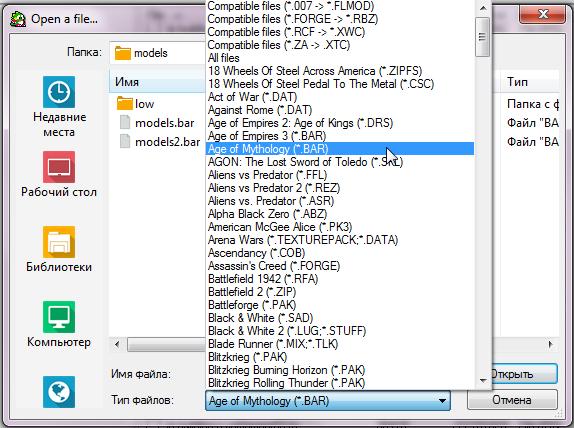Select Black & White (*.SAD)
This screenshot has height=428, width=574.
click(340, 318)
